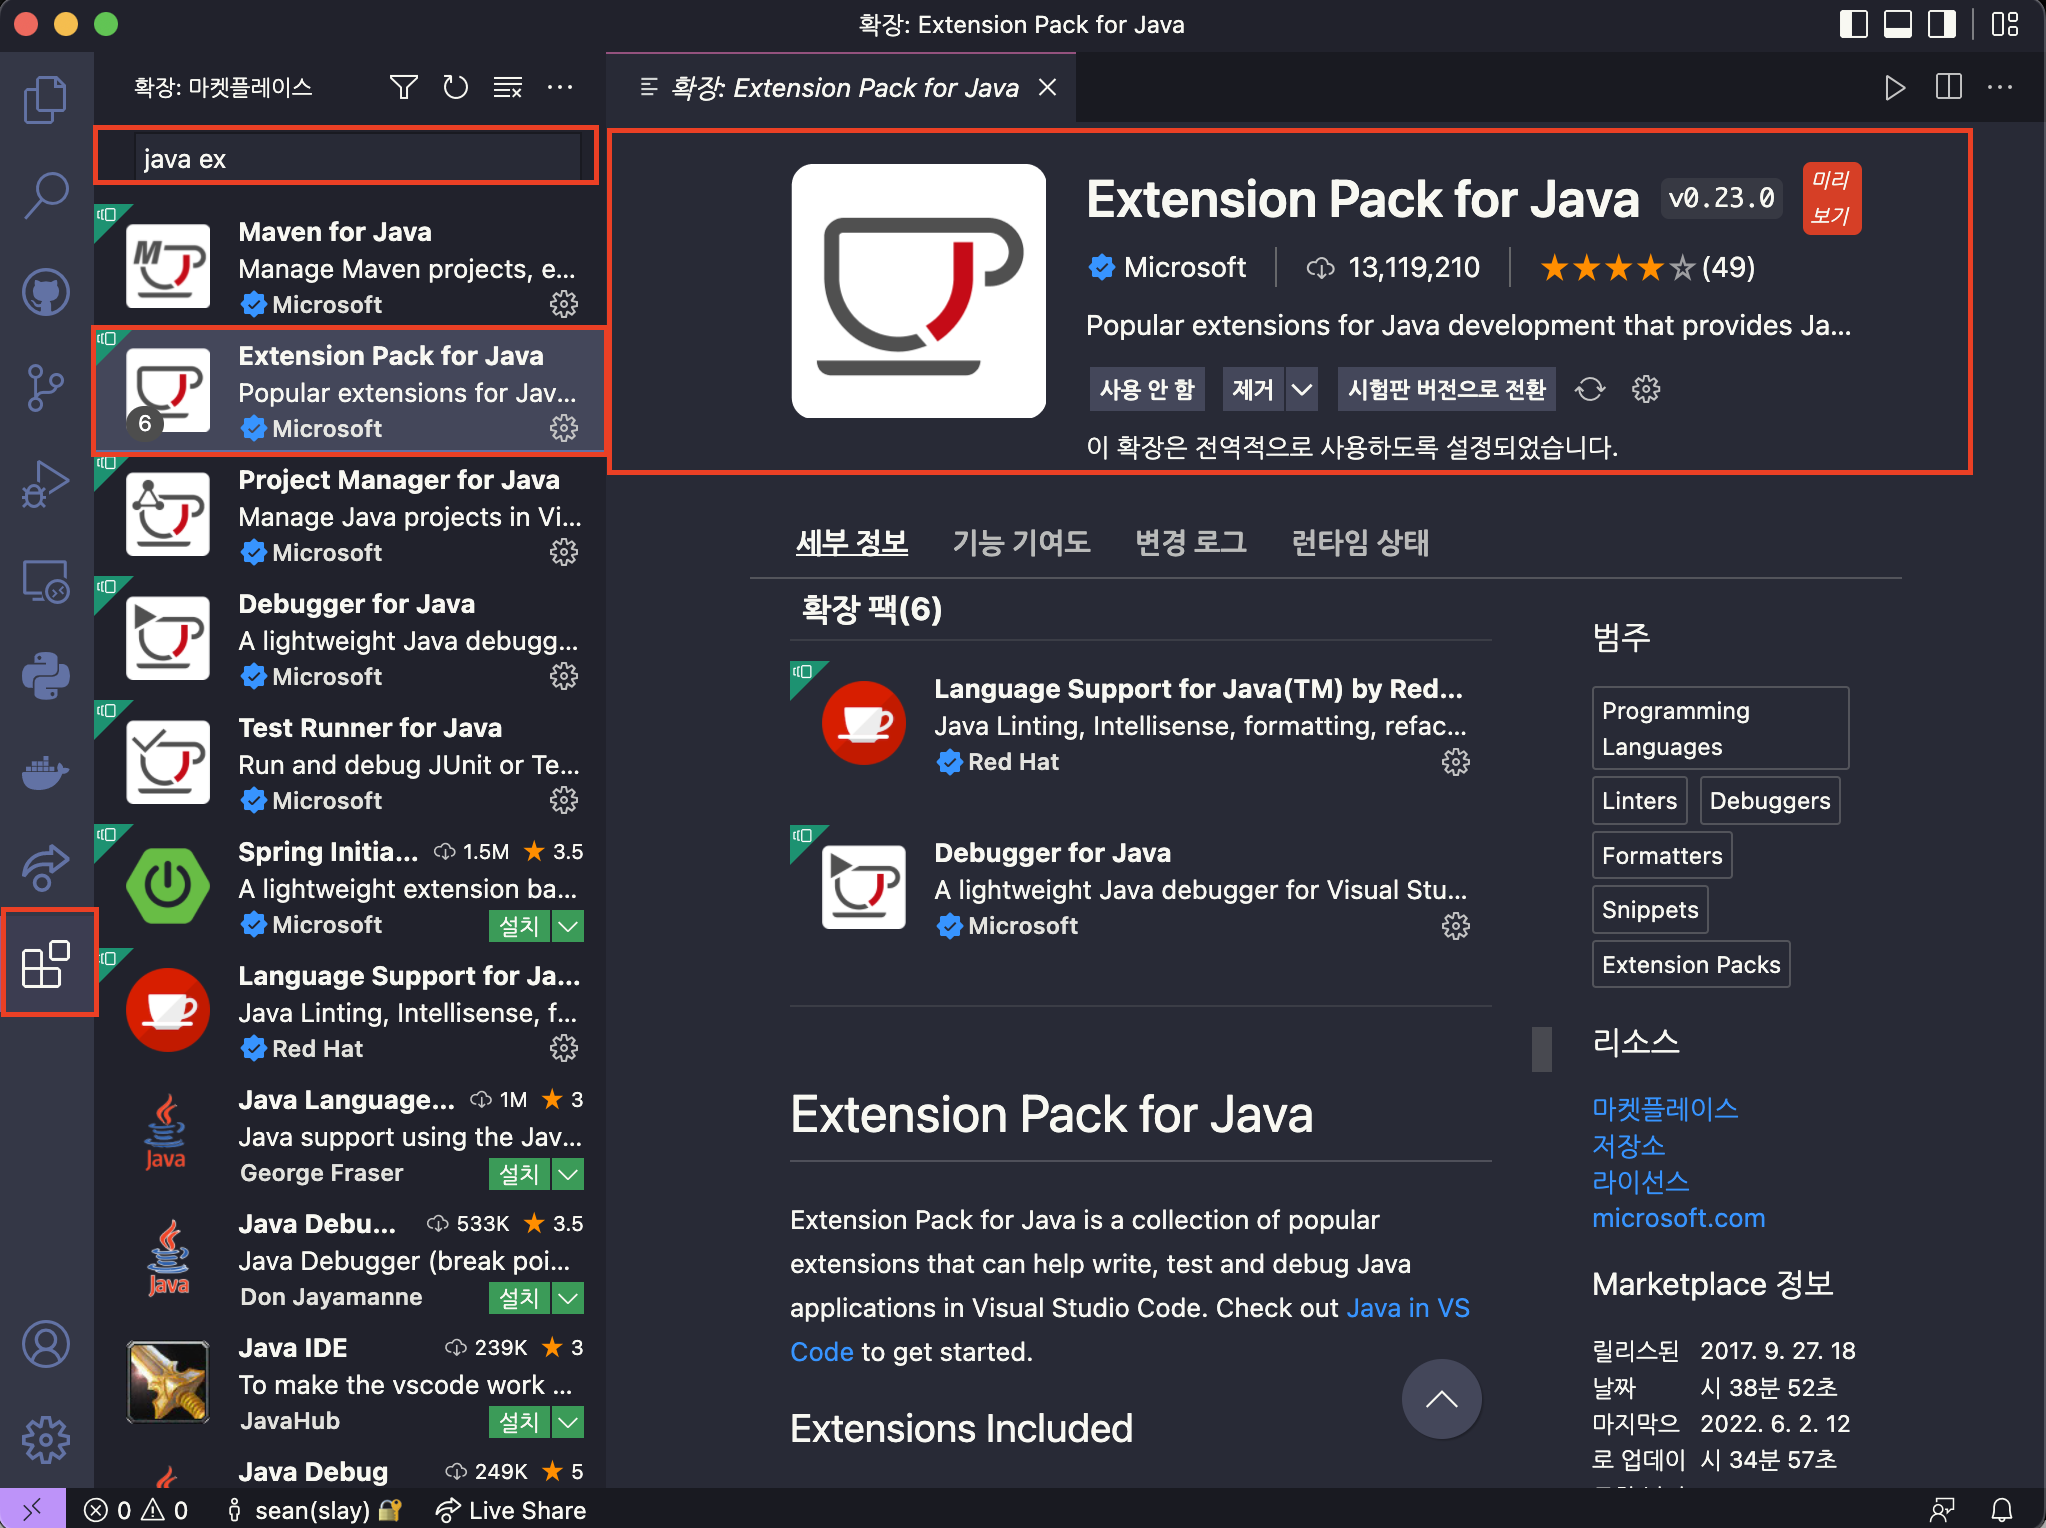Image resolution: width=2046 pixels, height=1528 pixels.
Task: Click the details pane scrollbar thumb
Action: [x=1542, y=1049]
